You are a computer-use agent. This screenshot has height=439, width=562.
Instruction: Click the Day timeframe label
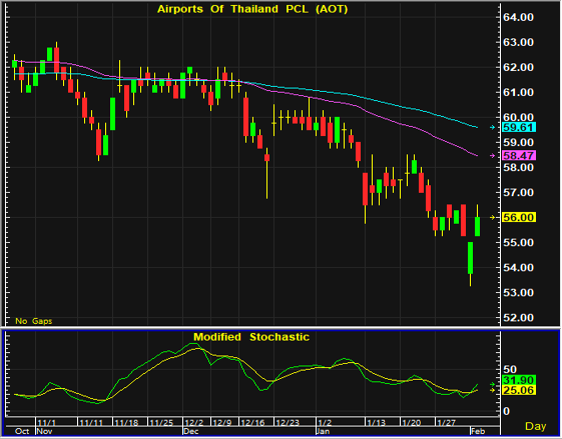[535, 426]
